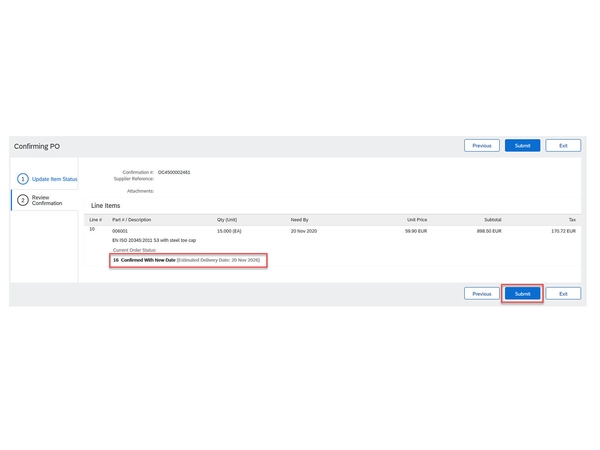Screen dimensions: 600x450
Task: Select the Review Confirmation step label
Action: tap(47, 200)
